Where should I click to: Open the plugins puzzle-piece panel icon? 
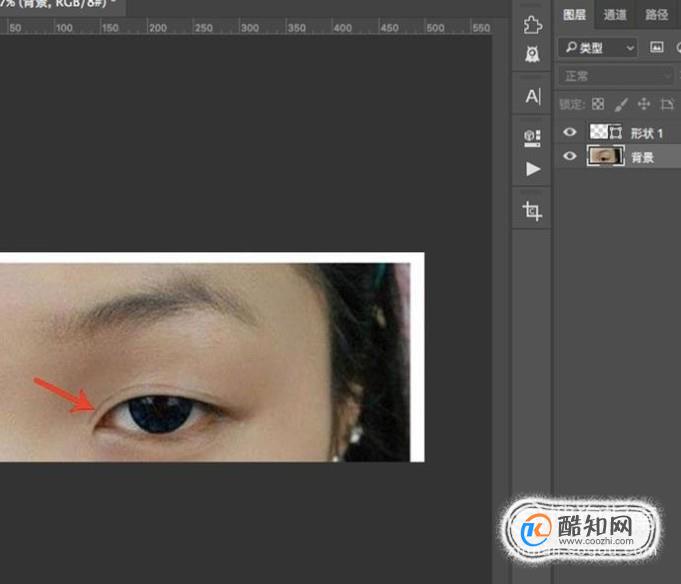(x=532, y=25)
